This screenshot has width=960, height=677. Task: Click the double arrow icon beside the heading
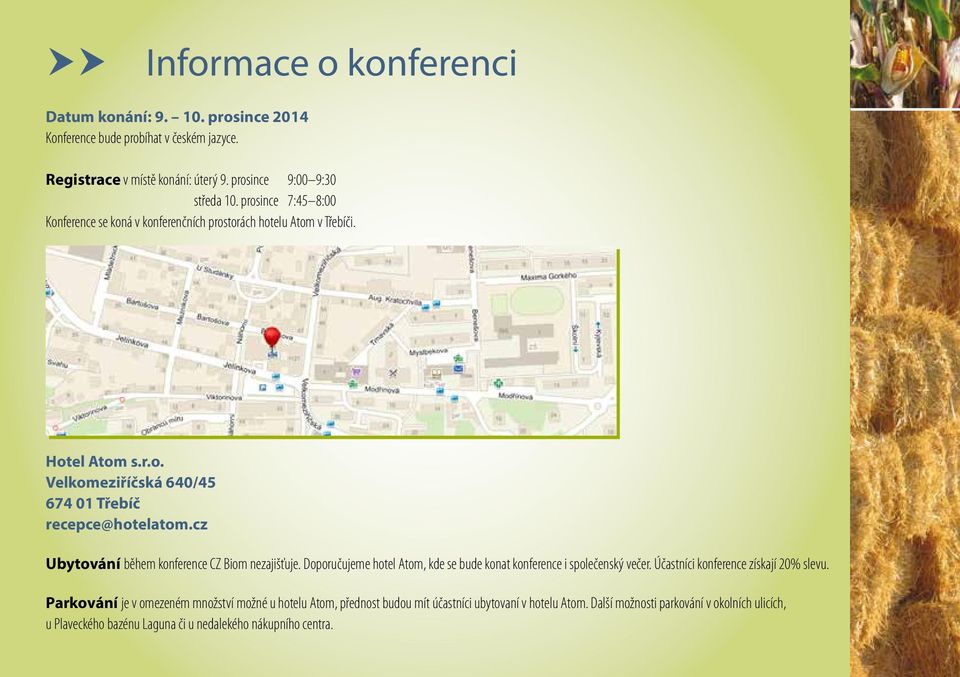coord(77,62)
